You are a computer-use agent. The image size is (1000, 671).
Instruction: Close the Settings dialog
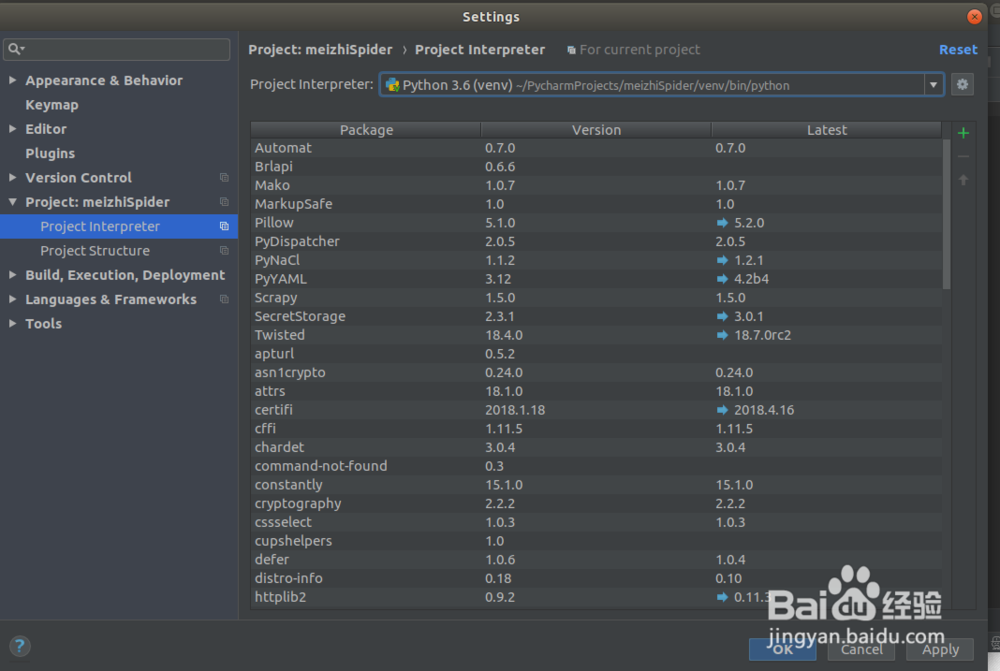[x=974, y=17]
